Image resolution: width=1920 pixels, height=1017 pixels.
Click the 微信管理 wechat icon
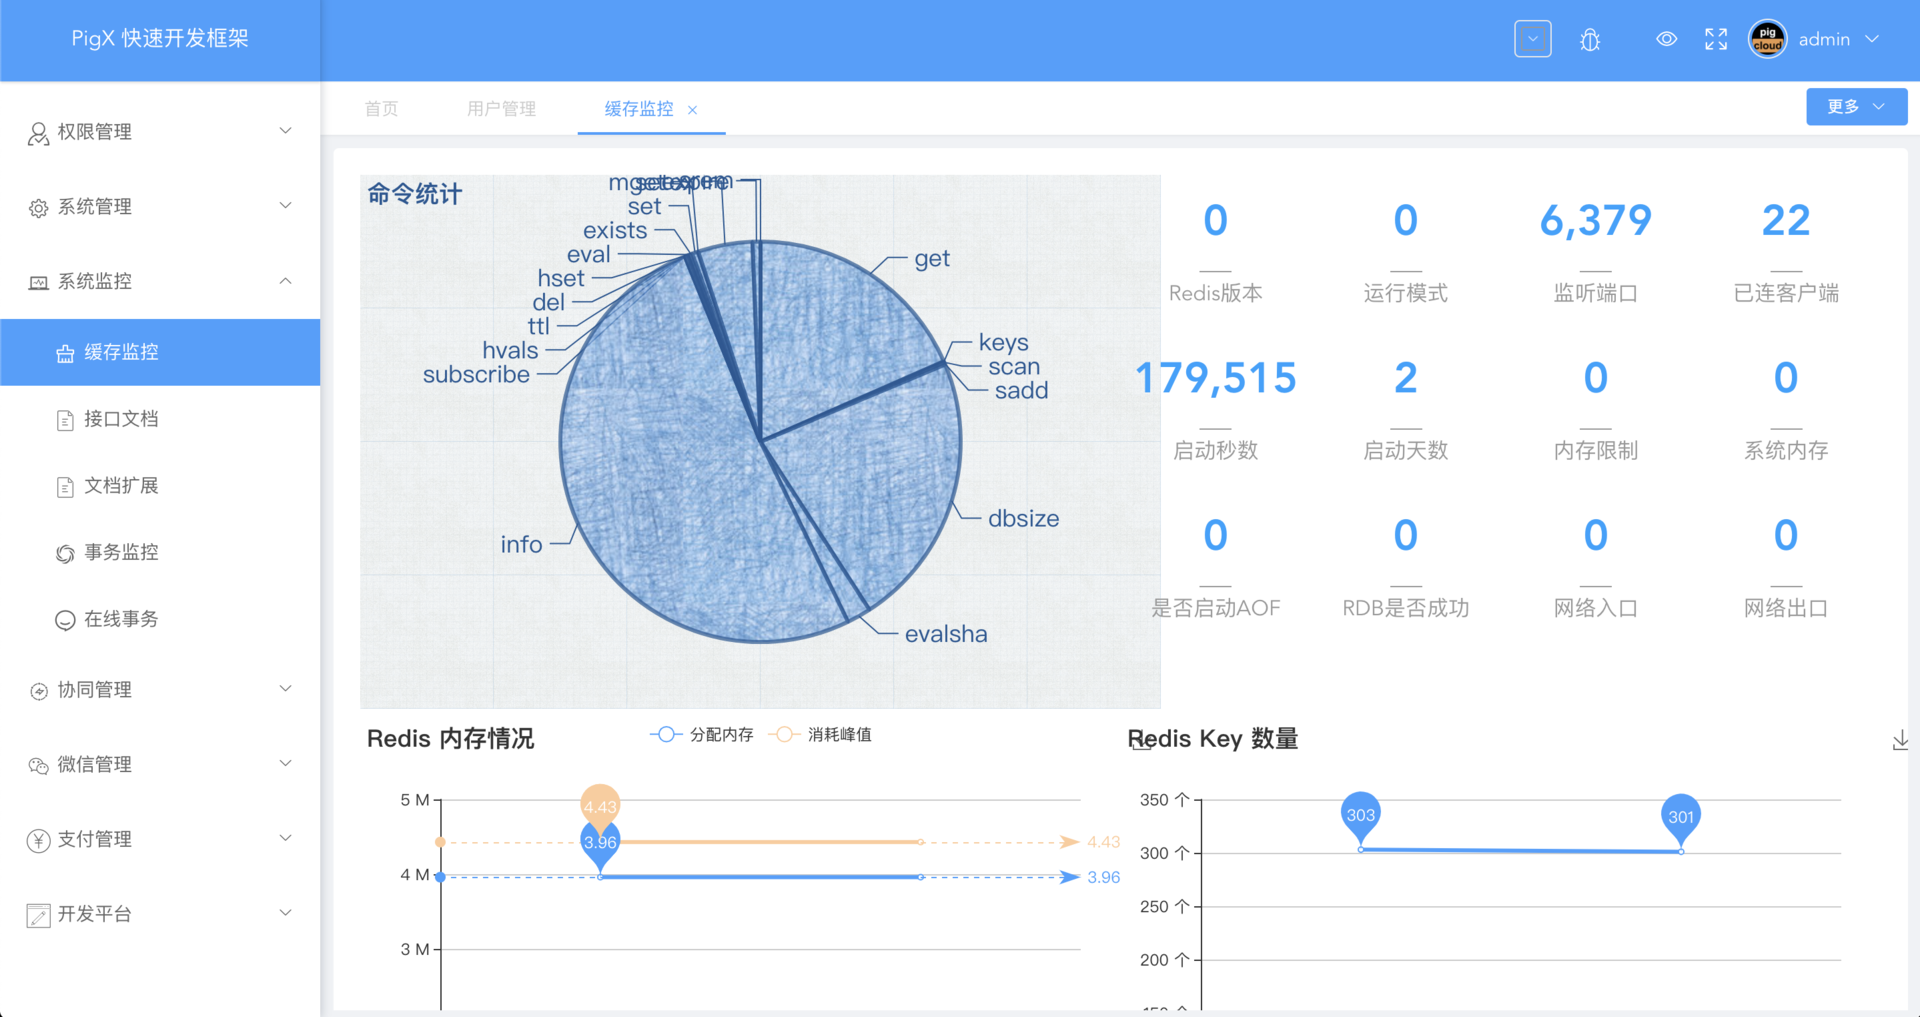(x=38, y=766)
